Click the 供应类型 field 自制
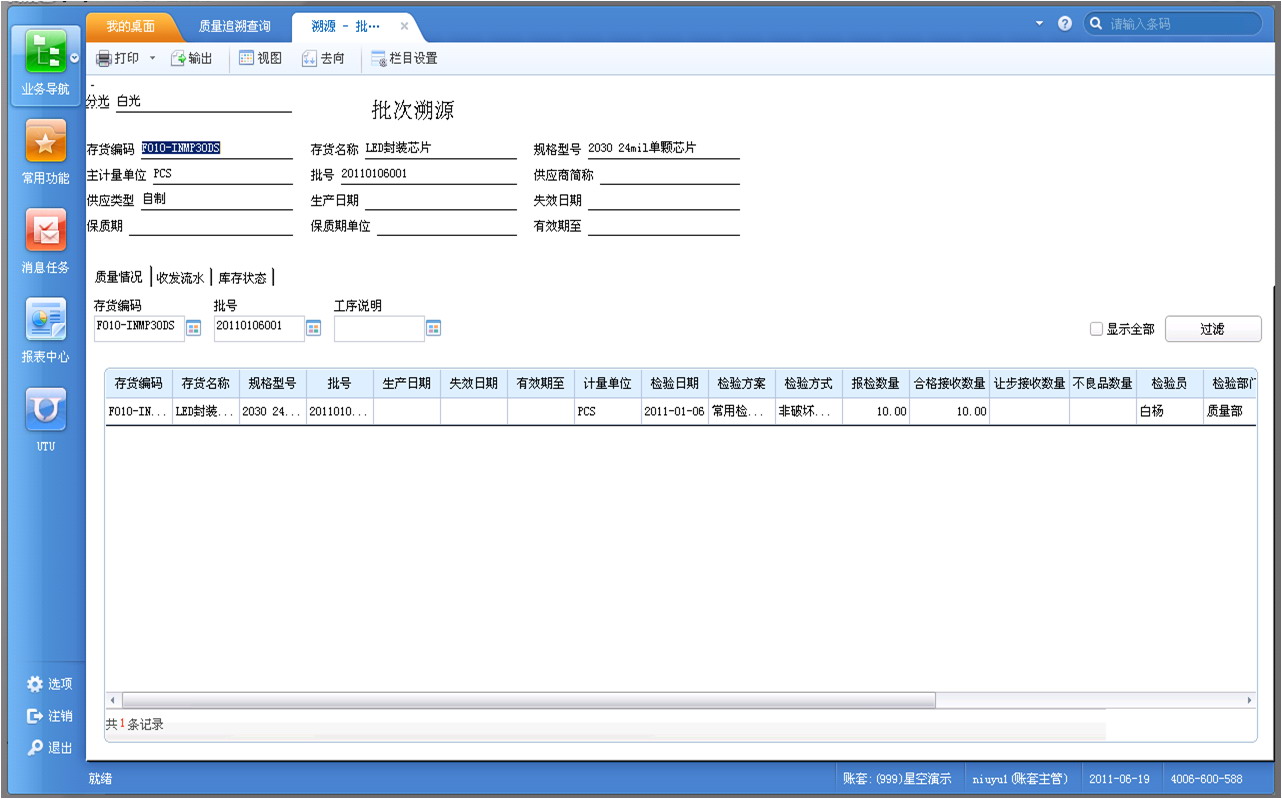This screenshot has height=799, width=1282. point(215,199)
